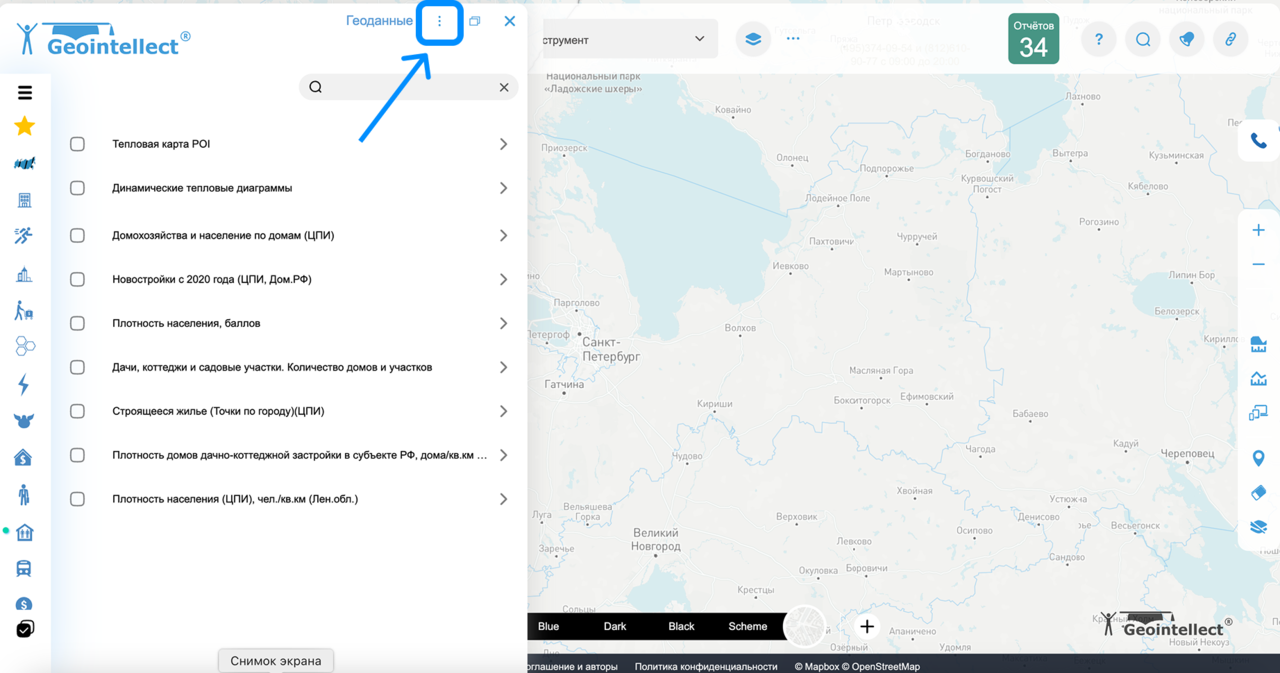
Task: Open the help question mark icon
Action: pos(1098,39)
